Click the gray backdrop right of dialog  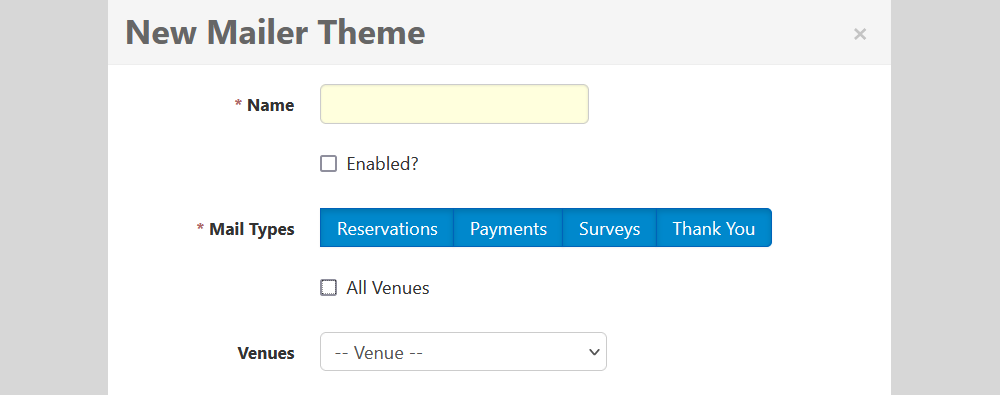(945, 197)
